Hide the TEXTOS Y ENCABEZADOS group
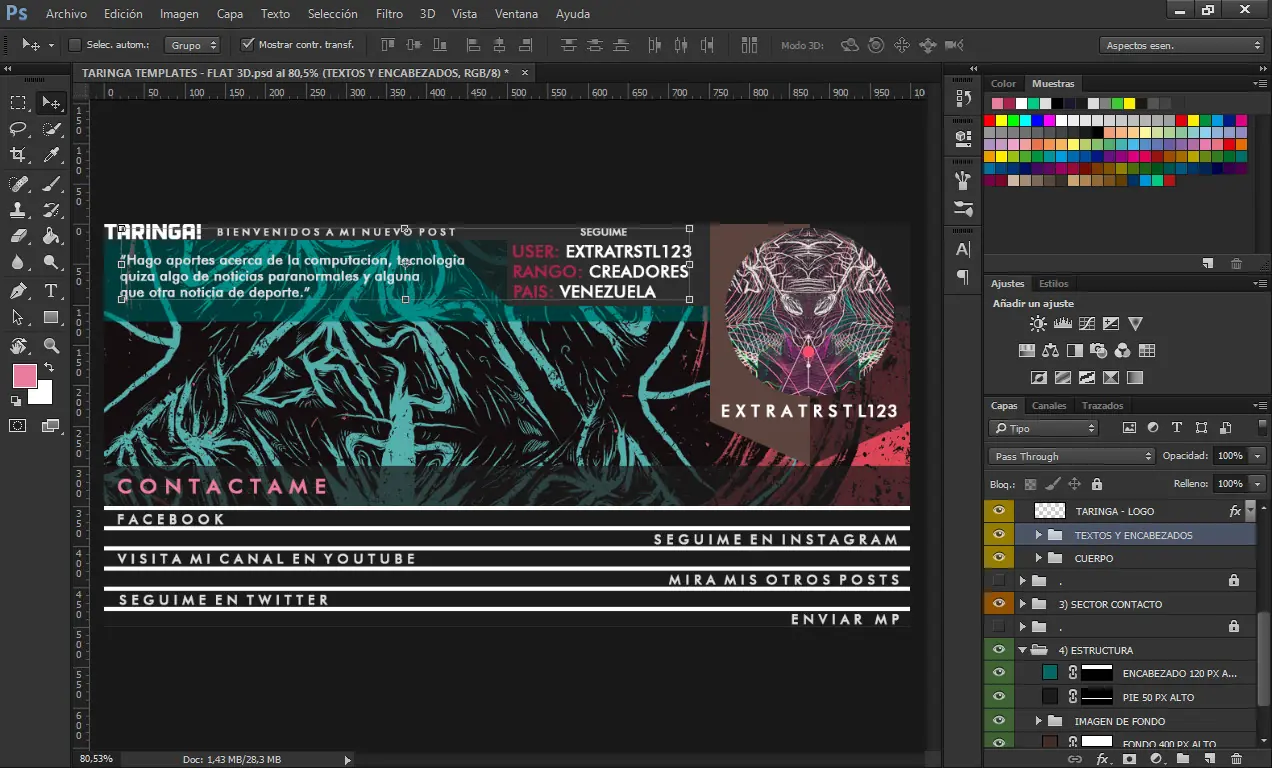The width and height of the screenshot is (1272, 768). point(998,535)
